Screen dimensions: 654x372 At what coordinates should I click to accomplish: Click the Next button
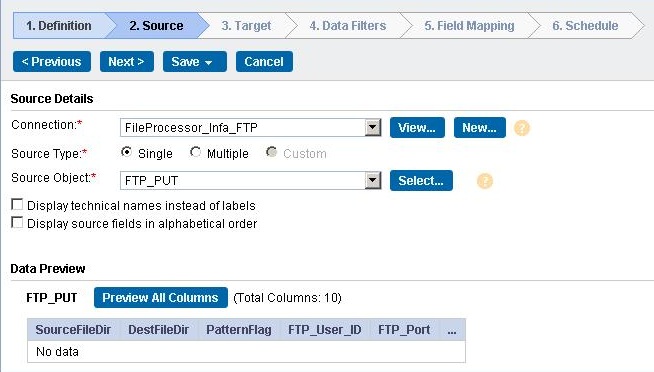[x=127, y=62]
